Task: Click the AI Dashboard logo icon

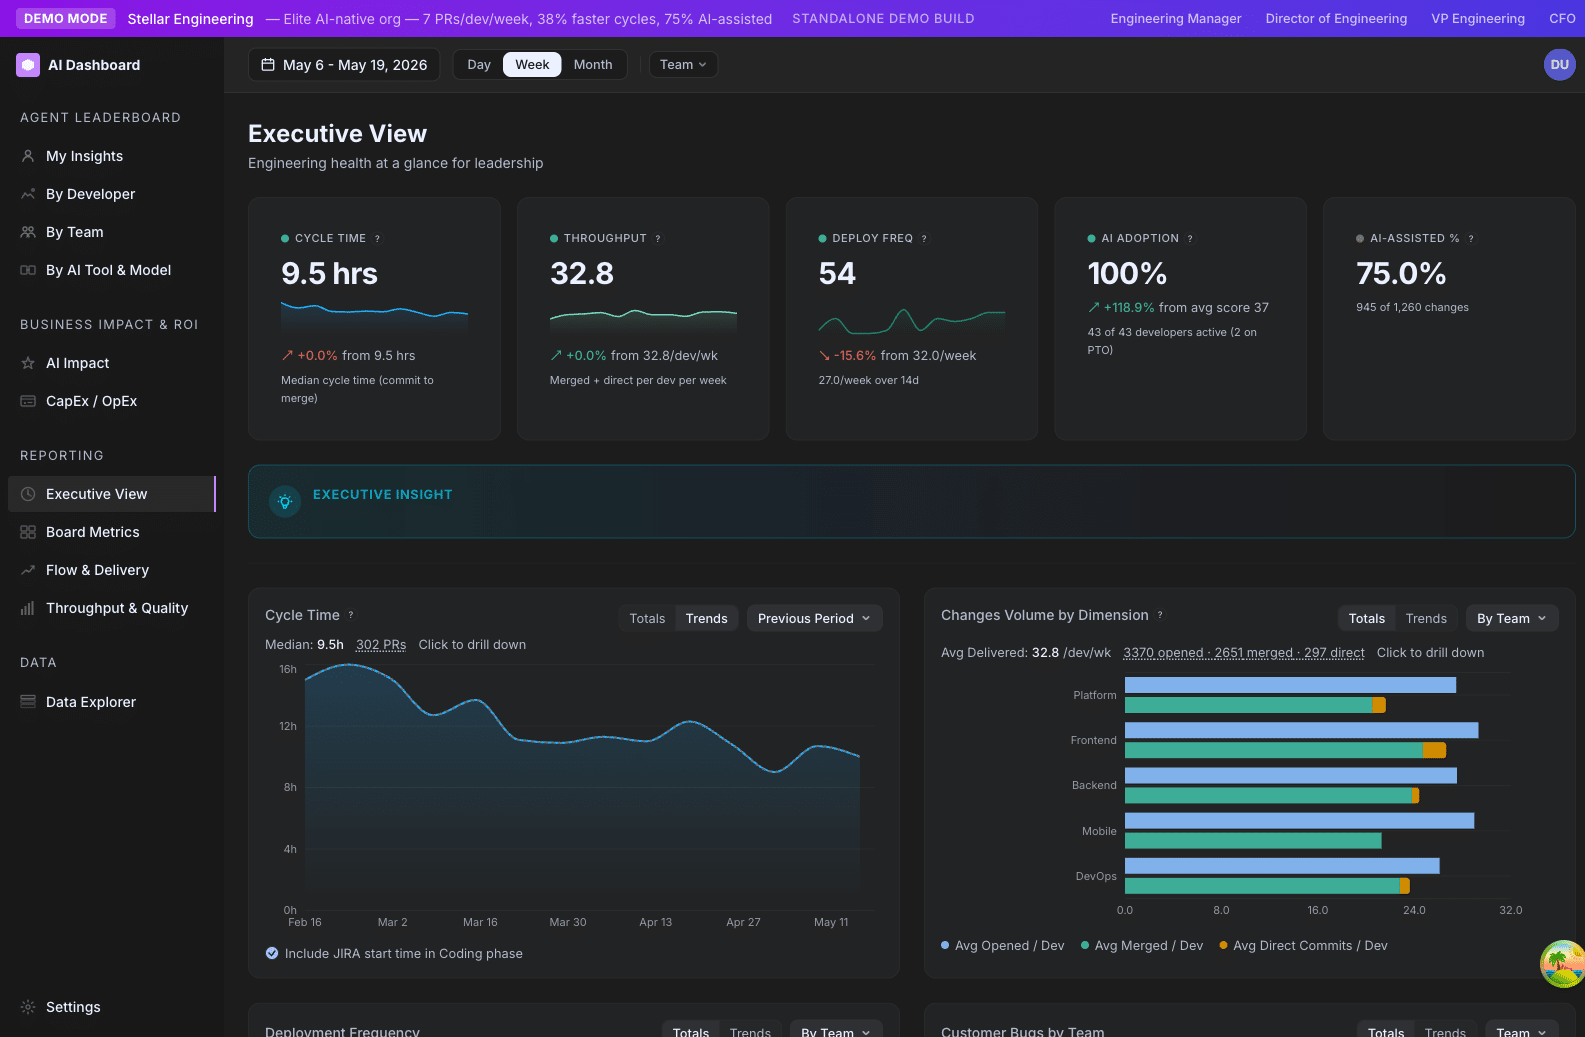Action: [28, 65]
